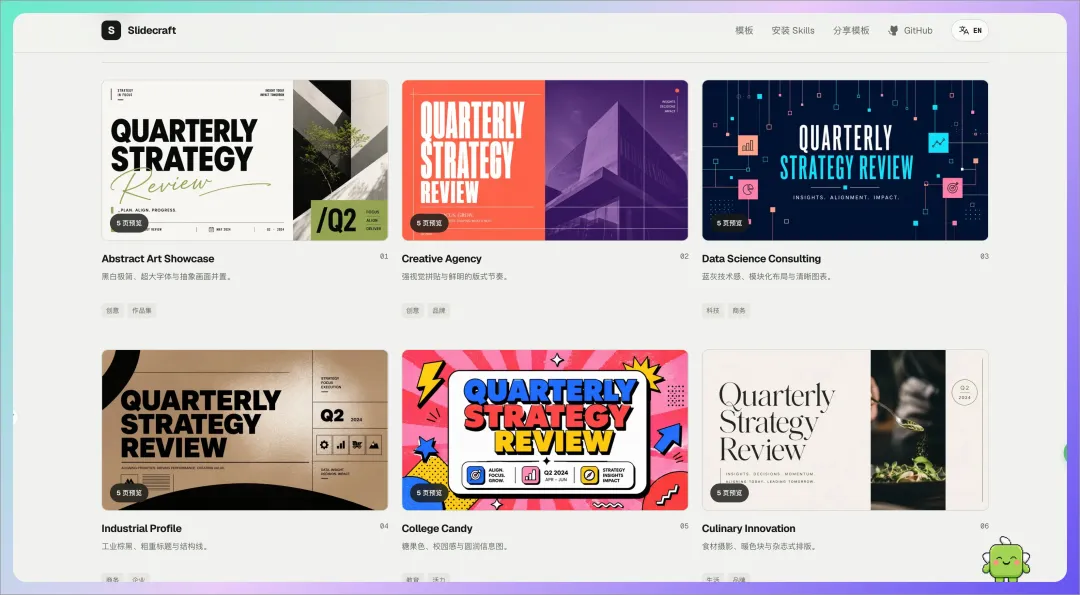Click the card number 05
1080x595 pixels.
684,526
